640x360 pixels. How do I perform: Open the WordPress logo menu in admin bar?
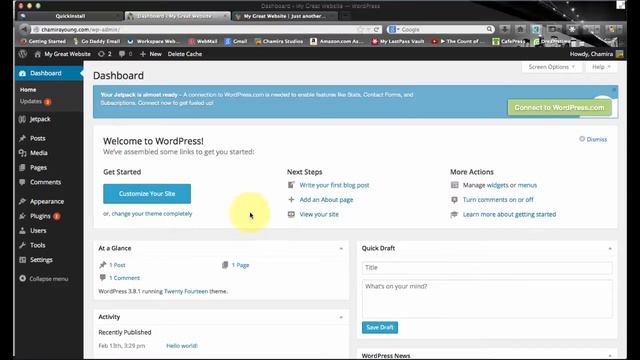[x=22, y=54]
